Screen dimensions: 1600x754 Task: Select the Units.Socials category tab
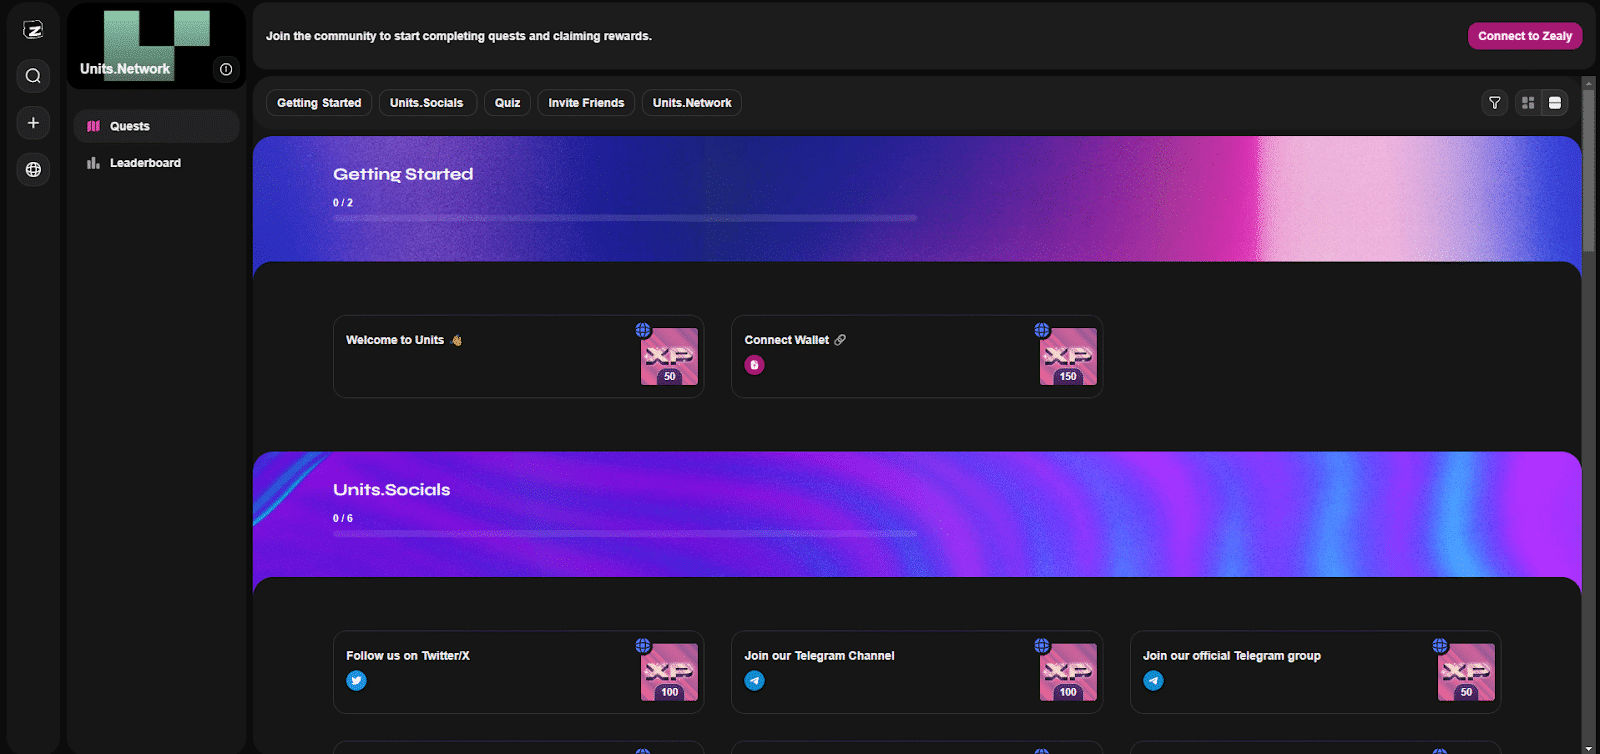[427, 103]
